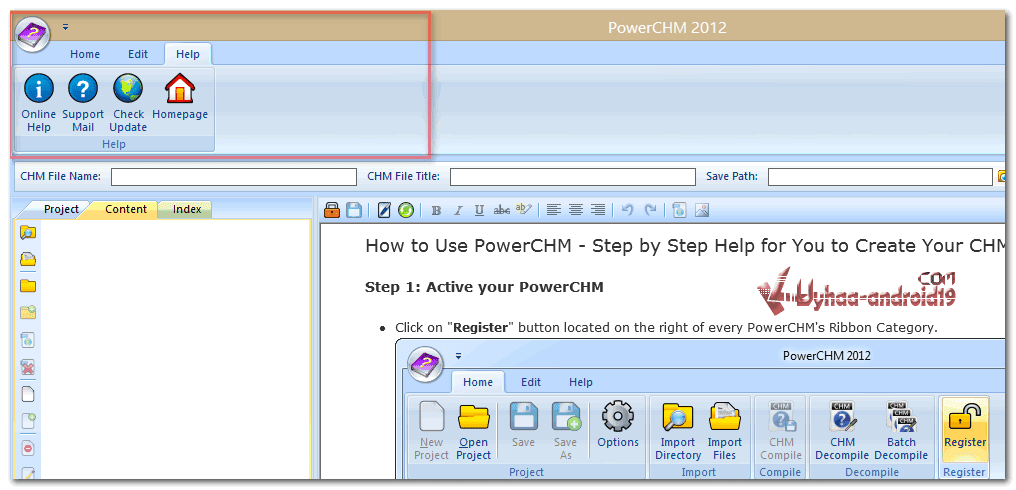
Task: Click Open Project in the tutorial screenshot image
Action: [474, 431]
